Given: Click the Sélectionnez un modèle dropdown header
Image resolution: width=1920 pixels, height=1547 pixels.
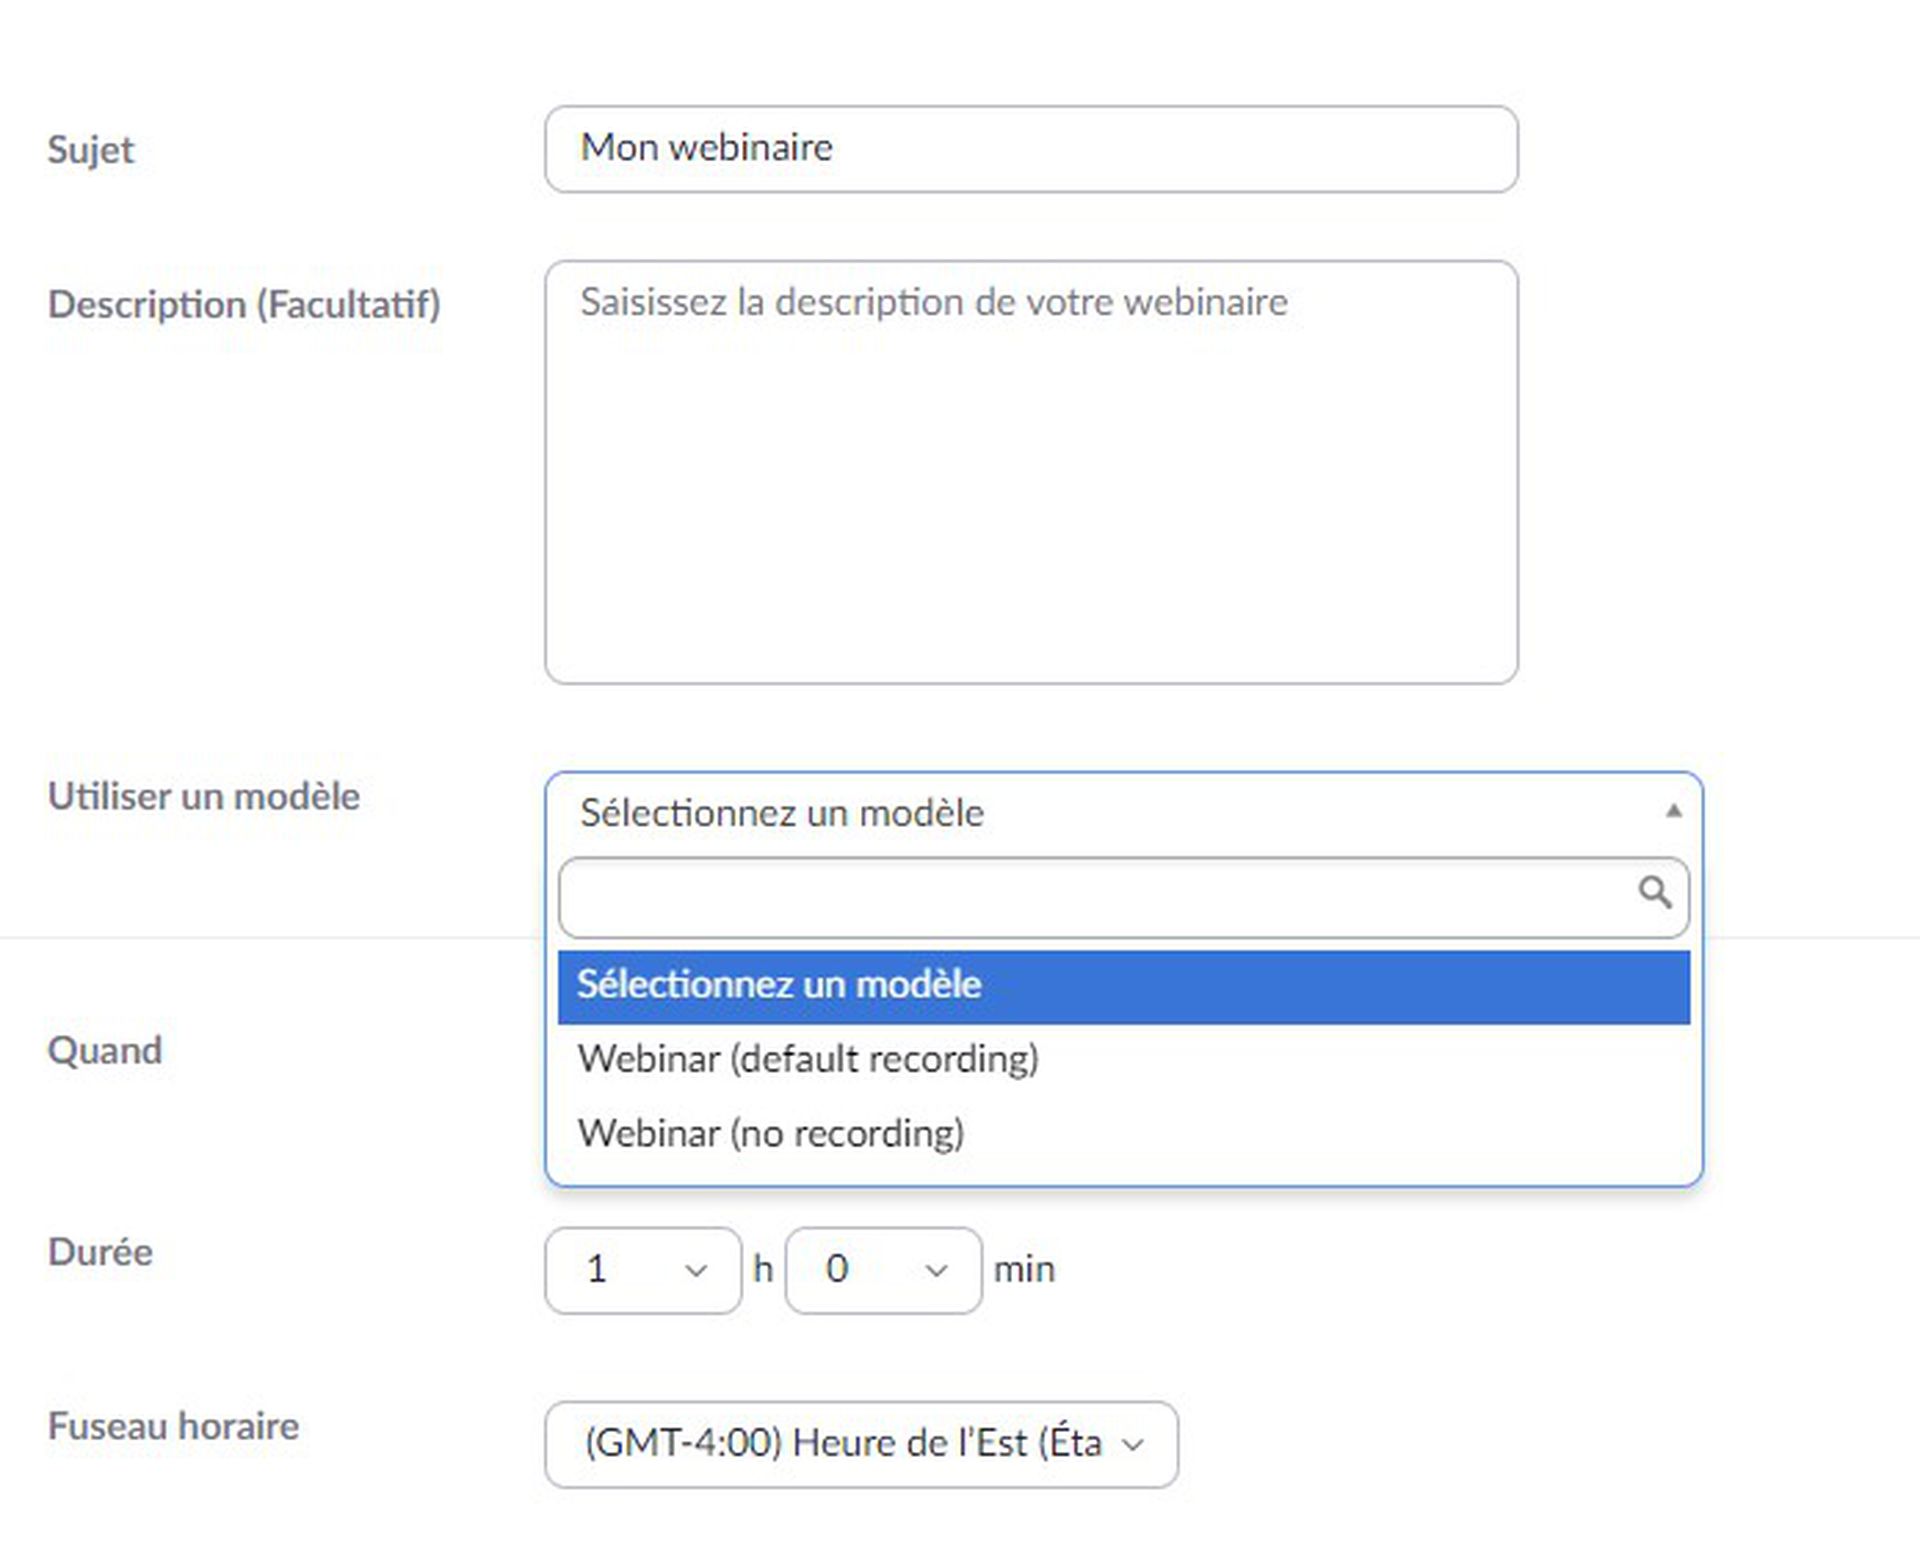Looking at the screenshot, I should coord(1124,812).
